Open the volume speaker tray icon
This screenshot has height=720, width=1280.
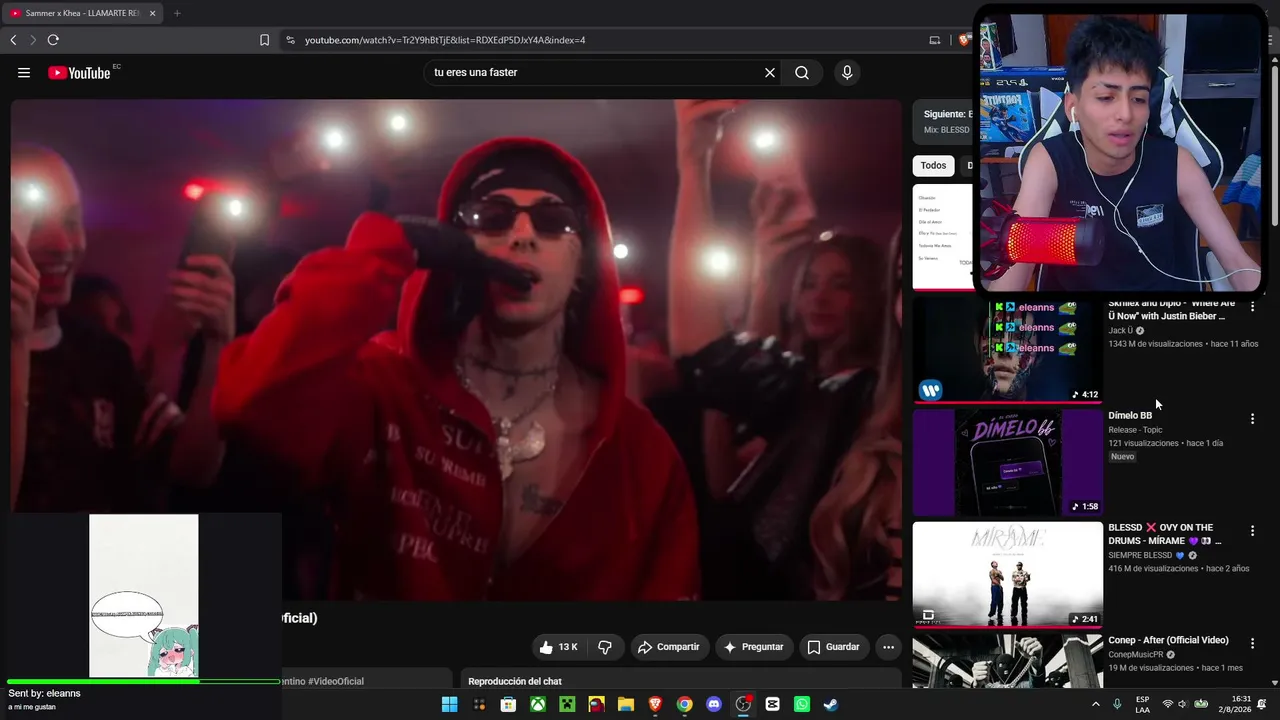tap(1182, 704)
